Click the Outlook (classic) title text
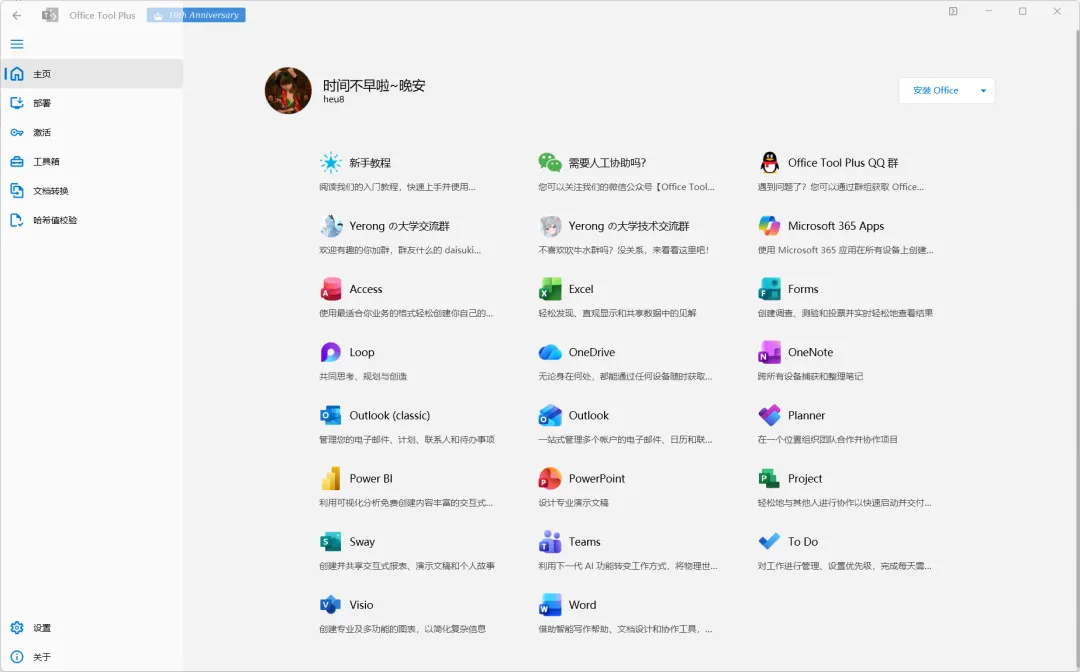The height and width of the screenshot is (672, 1080). tap(389, 416)
